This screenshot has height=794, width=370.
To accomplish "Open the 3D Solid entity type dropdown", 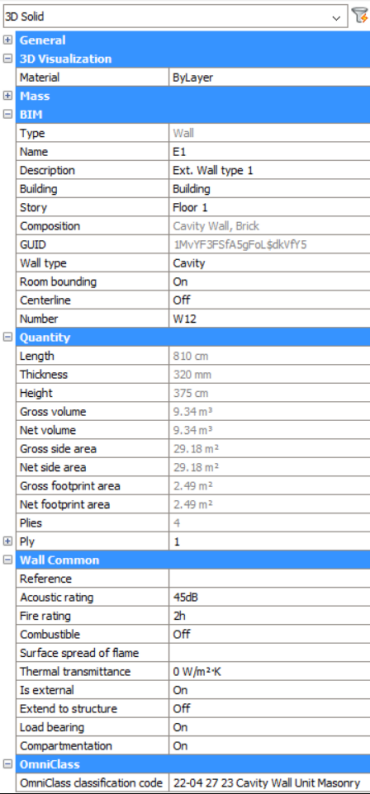I will 175,16.
